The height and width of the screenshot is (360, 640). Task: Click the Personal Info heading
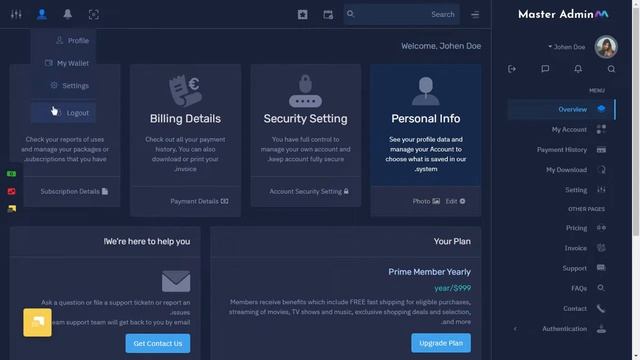[426, 119]
